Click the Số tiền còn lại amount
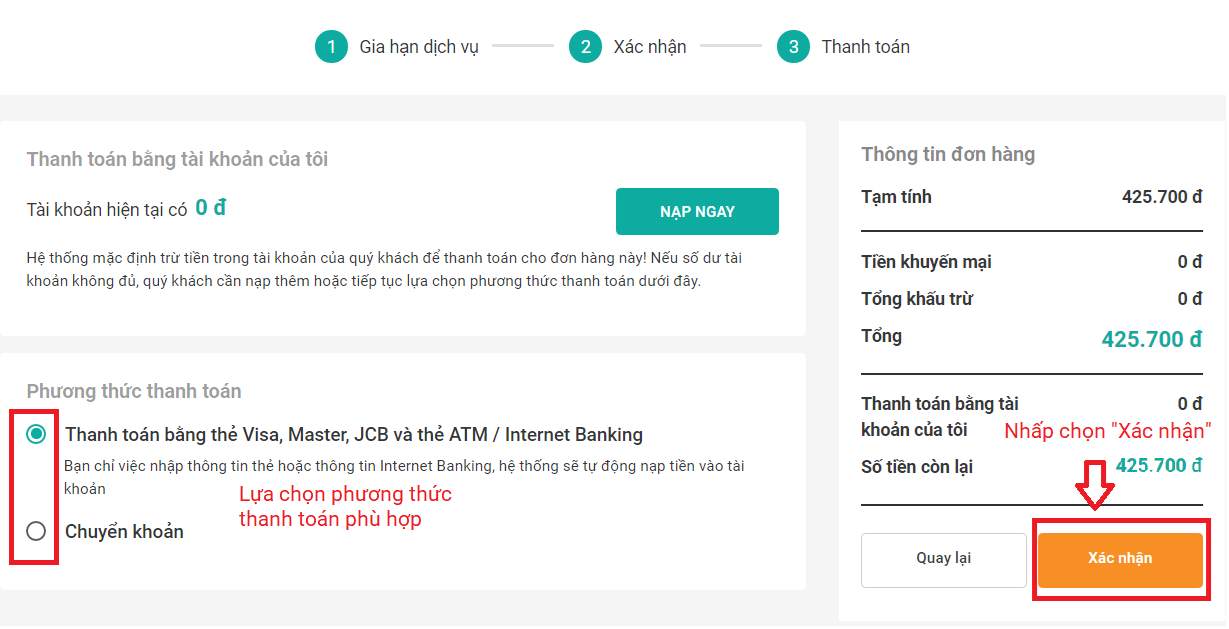Screen dimensions: 1229x629 tap(1159, 466)
